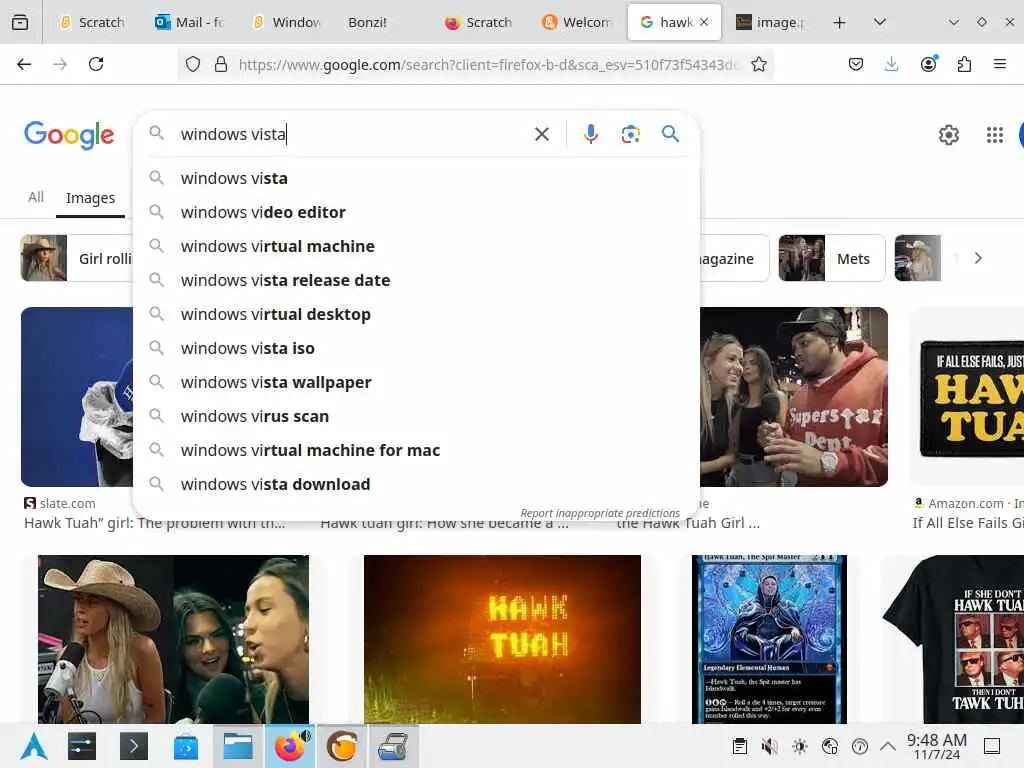Switch to the Bonzi tab

pos(367,22)
